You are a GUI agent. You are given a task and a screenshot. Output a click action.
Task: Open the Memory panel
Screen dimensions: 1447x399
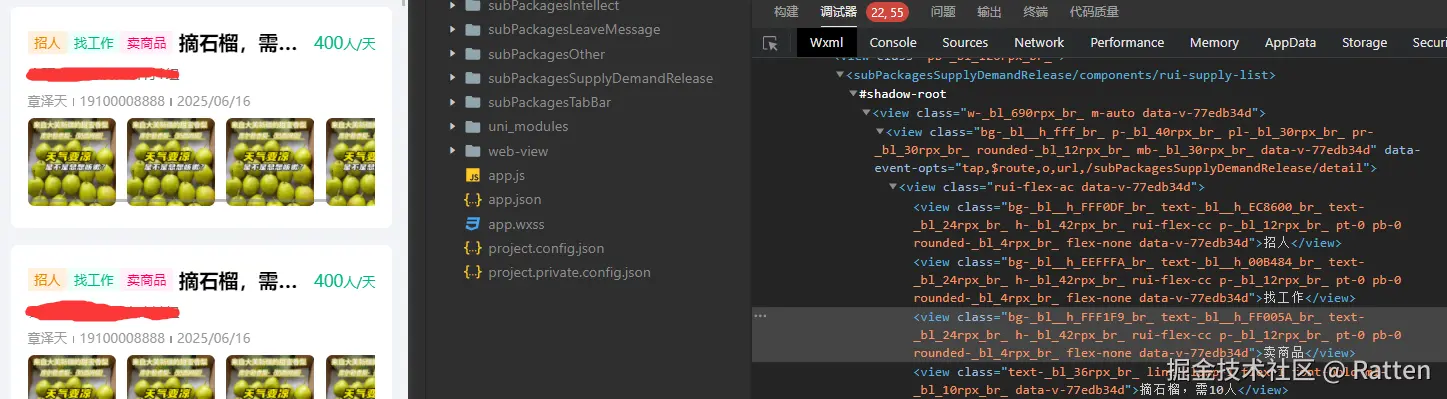1214,43
